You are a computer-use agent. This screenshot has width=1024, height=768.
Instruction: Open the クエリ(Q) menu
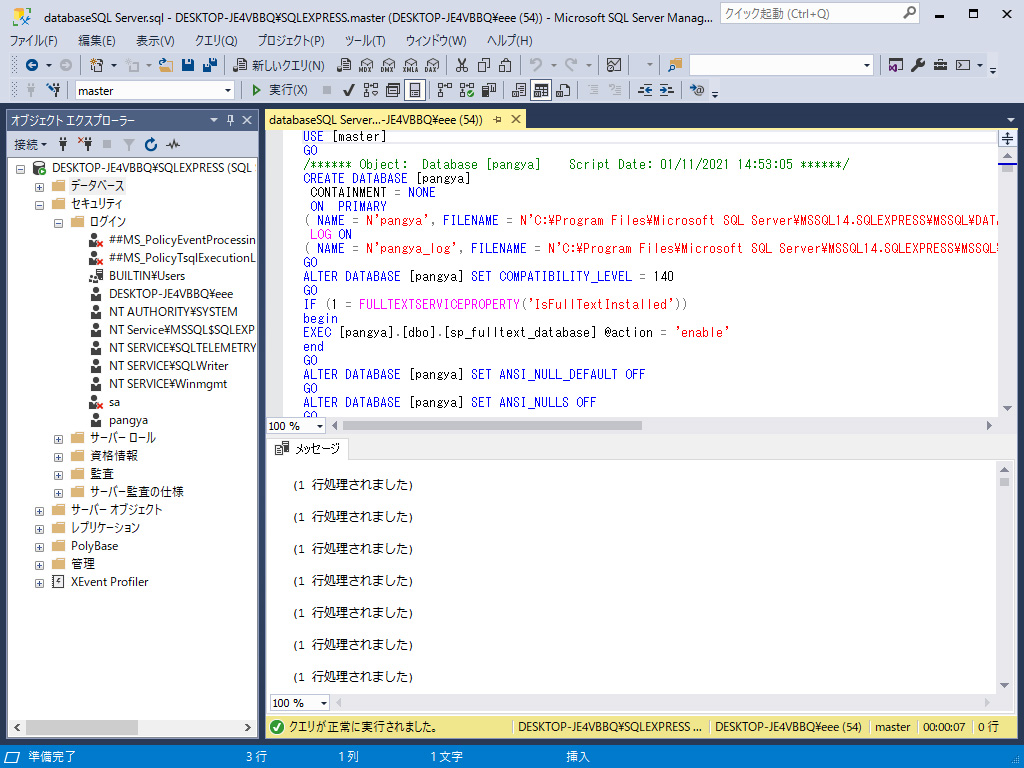pos(216,40)
